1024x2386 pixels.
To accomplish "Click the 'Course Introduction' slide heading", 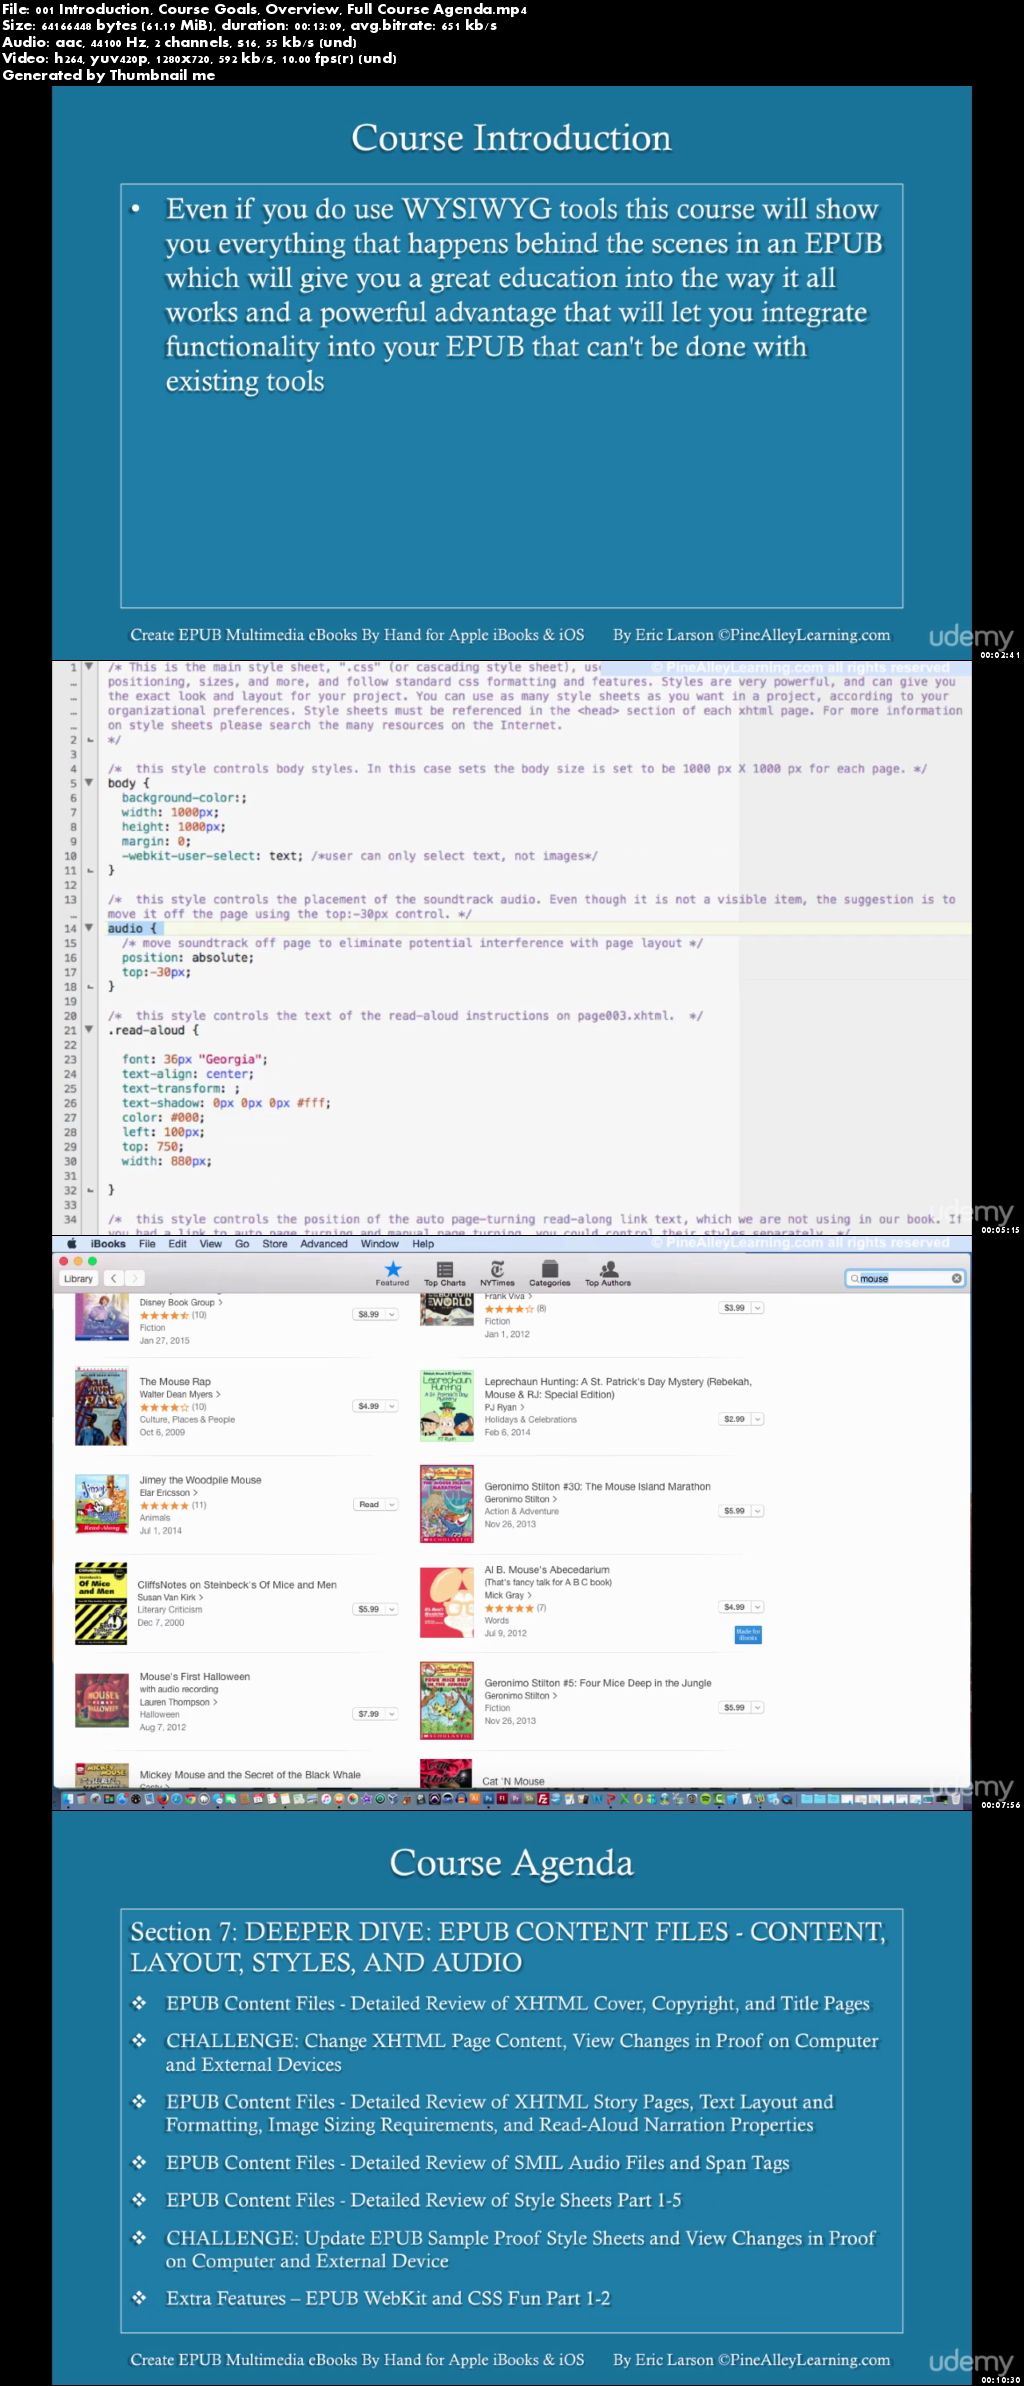I will tap(511, 137).
